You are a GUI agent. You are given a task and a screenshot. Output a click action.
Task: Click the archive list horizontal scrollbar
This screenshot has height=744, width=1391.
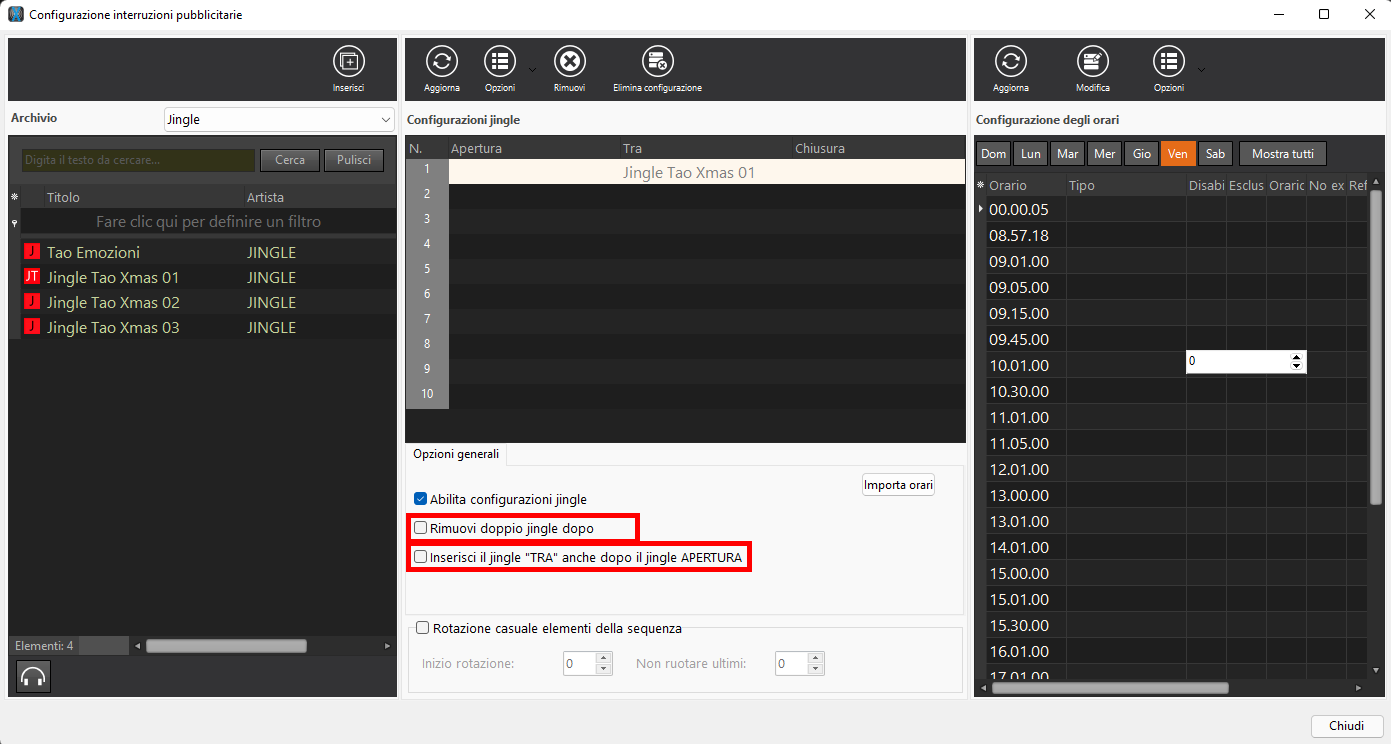coord(226,646)
